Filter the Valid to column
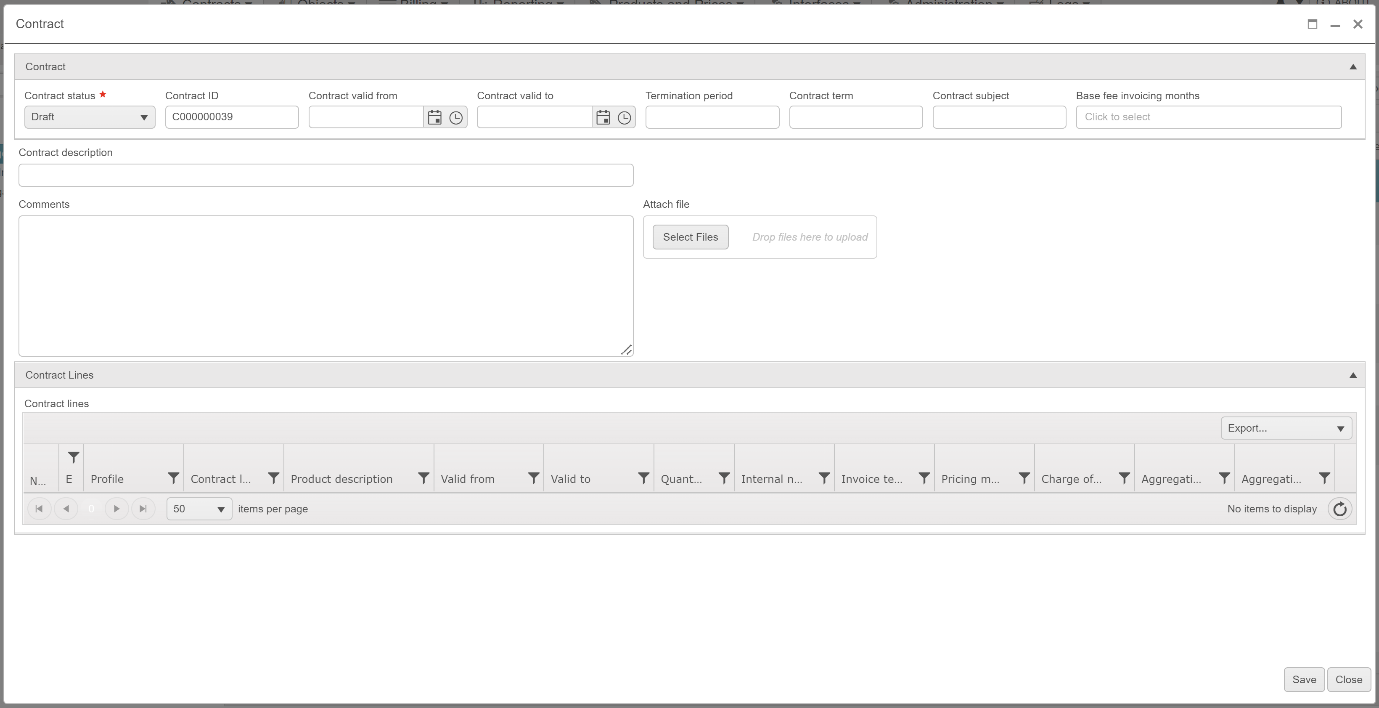 click(x=643, y=479)
